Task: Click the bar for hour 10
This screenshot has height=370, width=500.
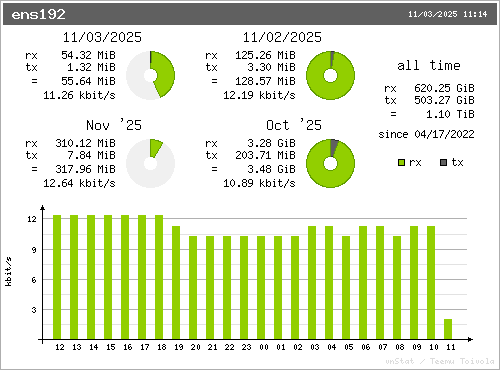Action: pyautogui.click(x=431, y=283)
